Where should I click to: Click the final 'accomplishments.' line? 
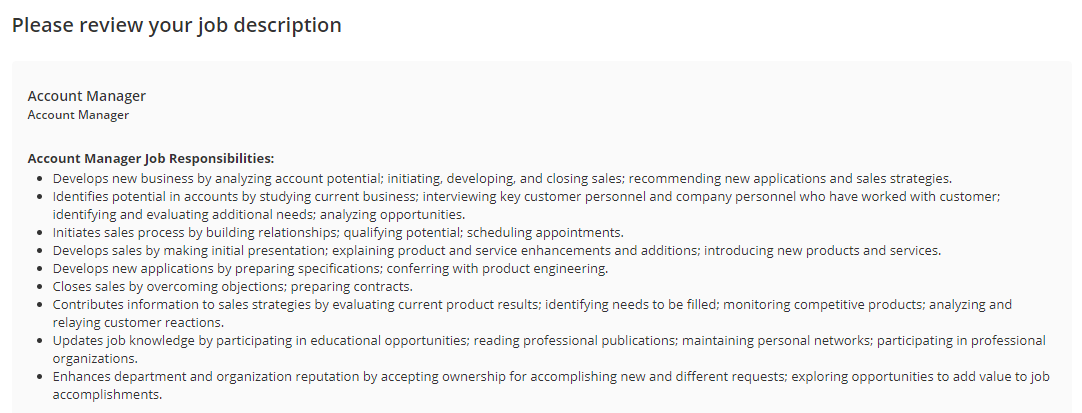pyautogui.click(x=108, y=394)
